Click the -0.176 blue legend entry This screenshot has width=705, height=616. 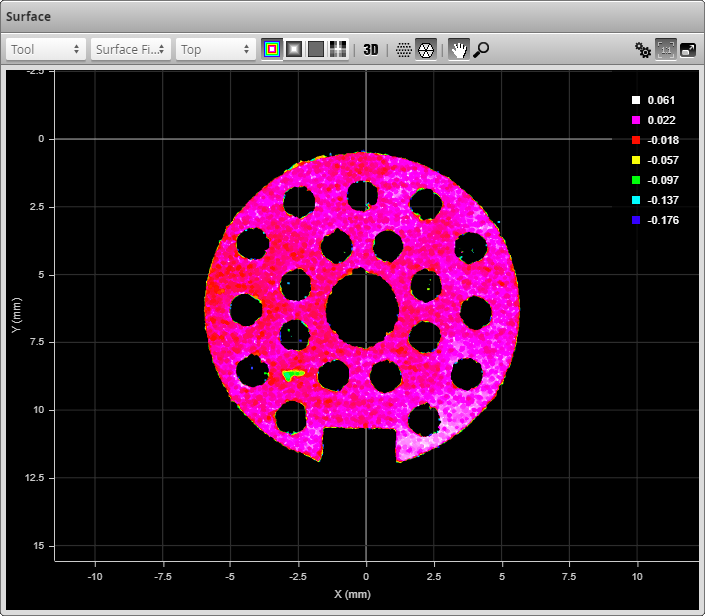point(662,220)
